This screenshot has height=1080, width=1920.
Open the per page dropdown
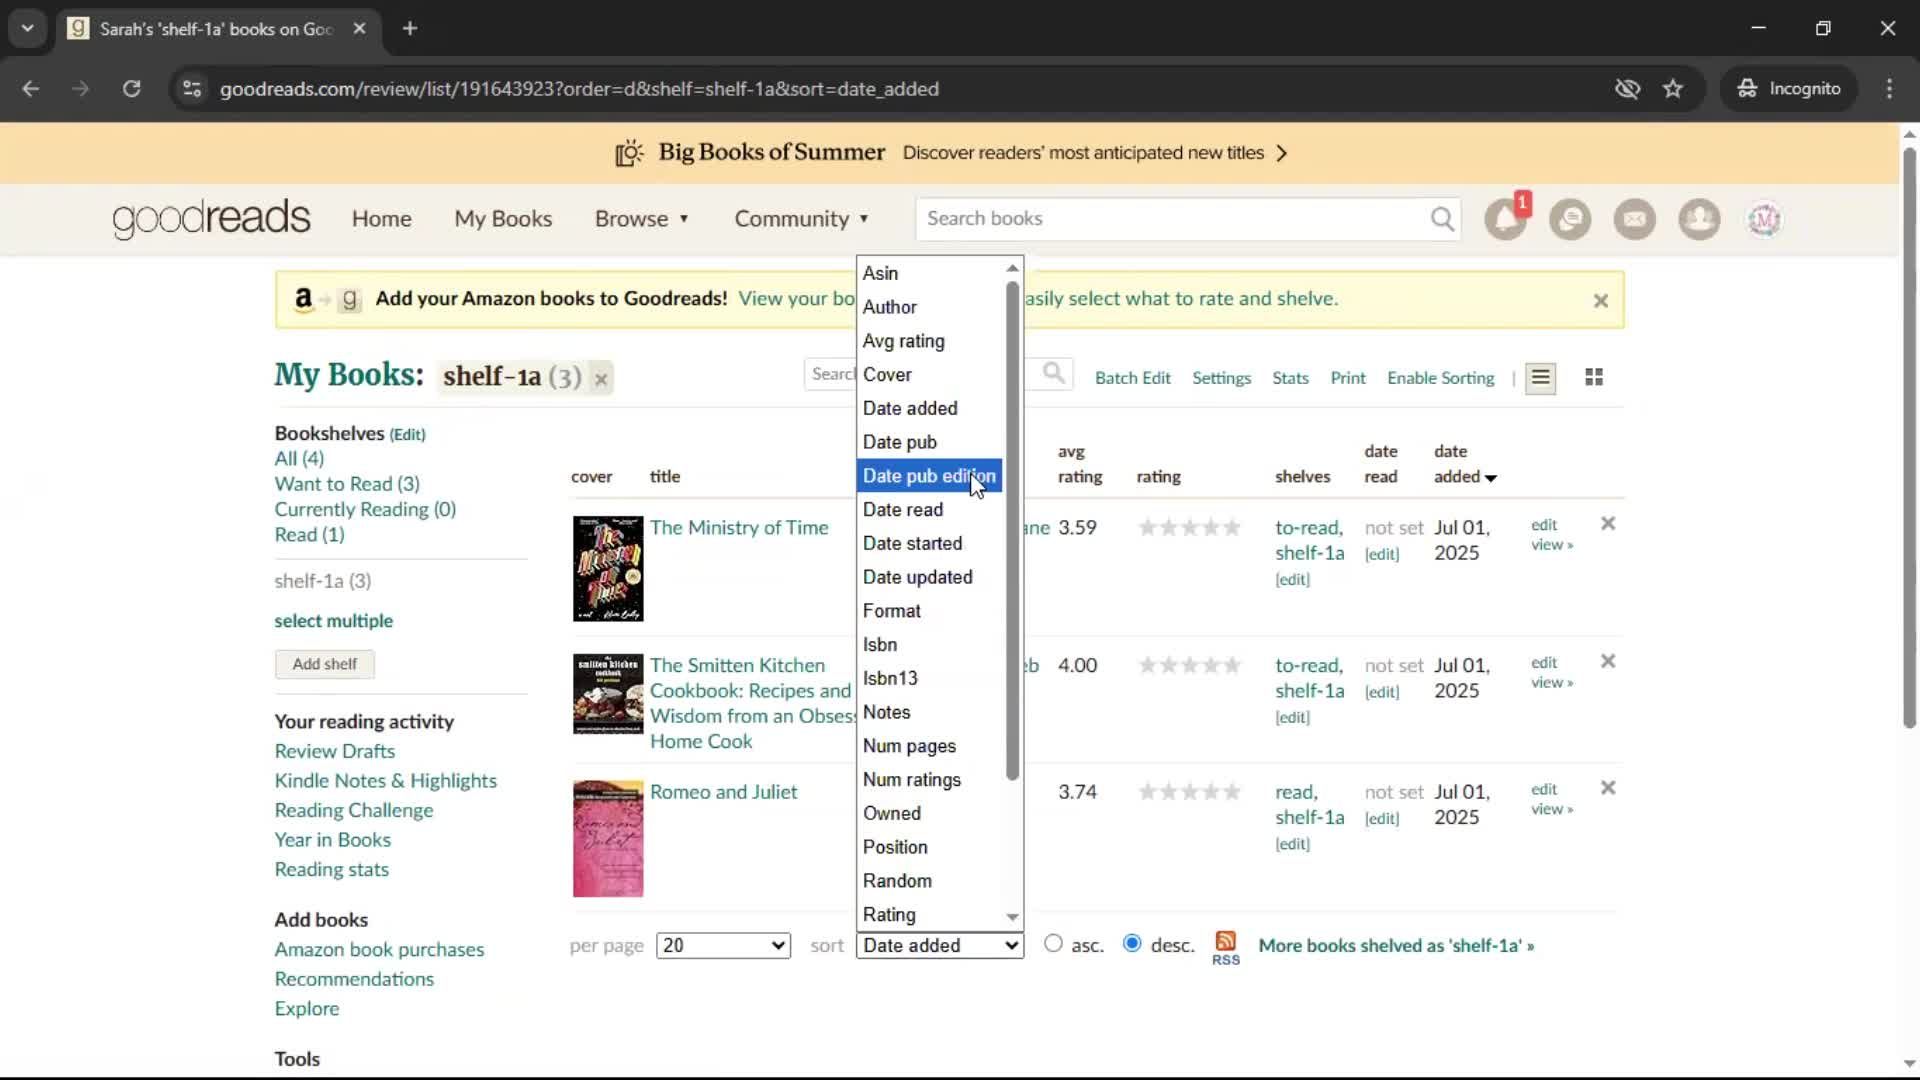point(723,946)
